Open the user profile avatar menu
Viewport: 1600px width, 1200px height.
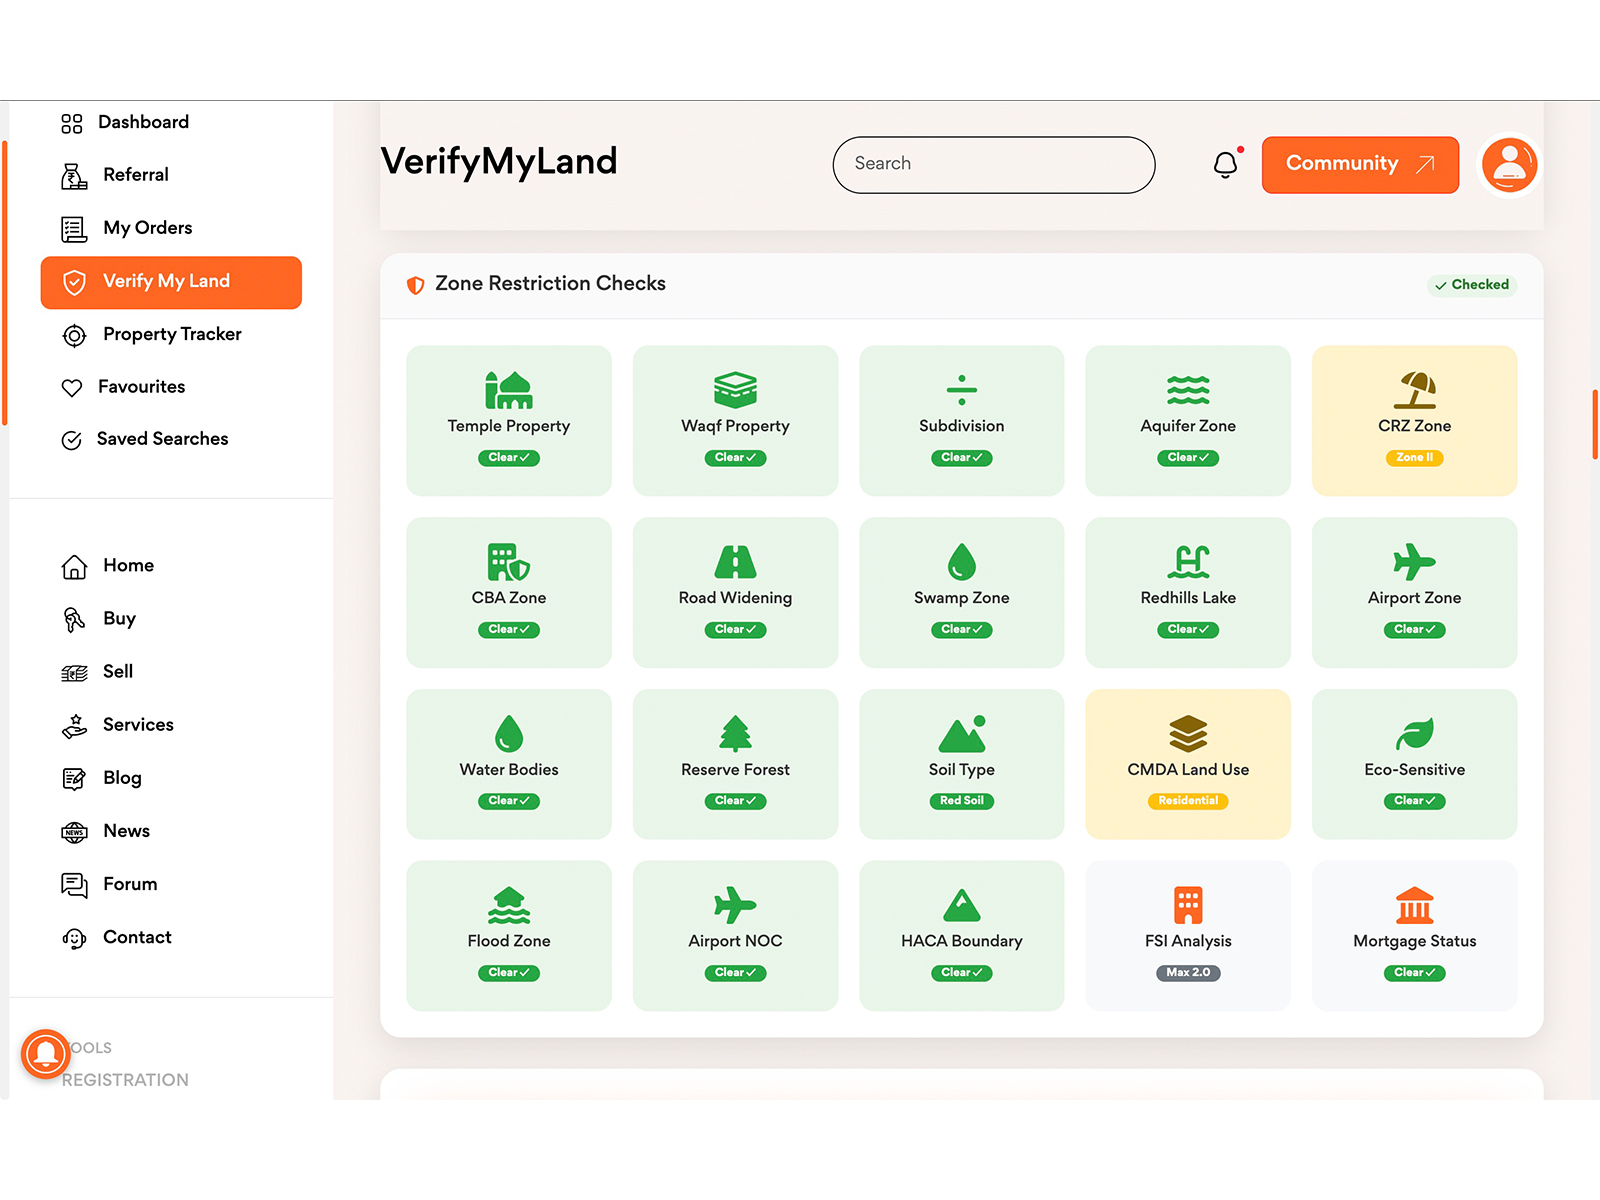point(1509,165)
